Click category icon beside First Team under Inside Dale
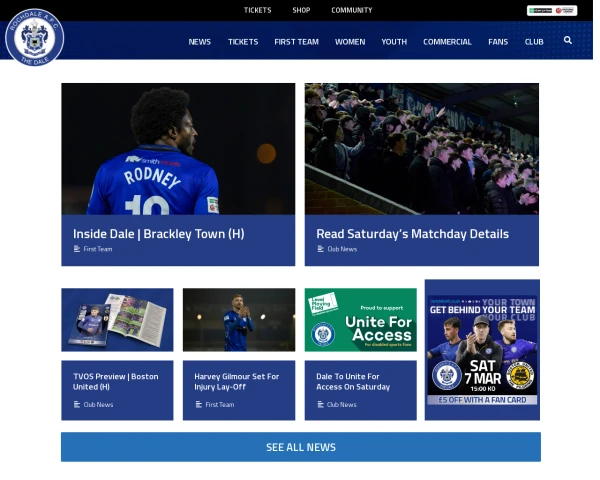This screenshot has height=480, width=600. (77, 249)
